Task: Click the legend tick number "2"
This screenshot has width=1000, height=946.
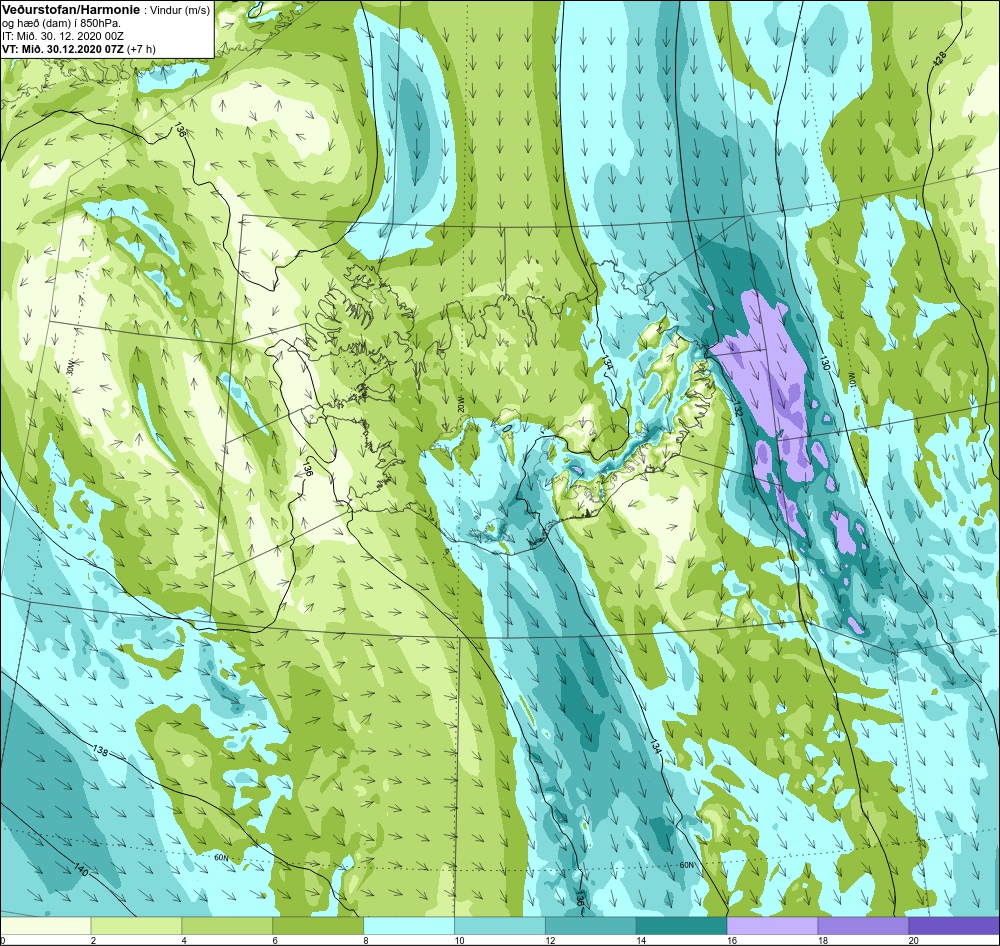Action: (94, 940)
